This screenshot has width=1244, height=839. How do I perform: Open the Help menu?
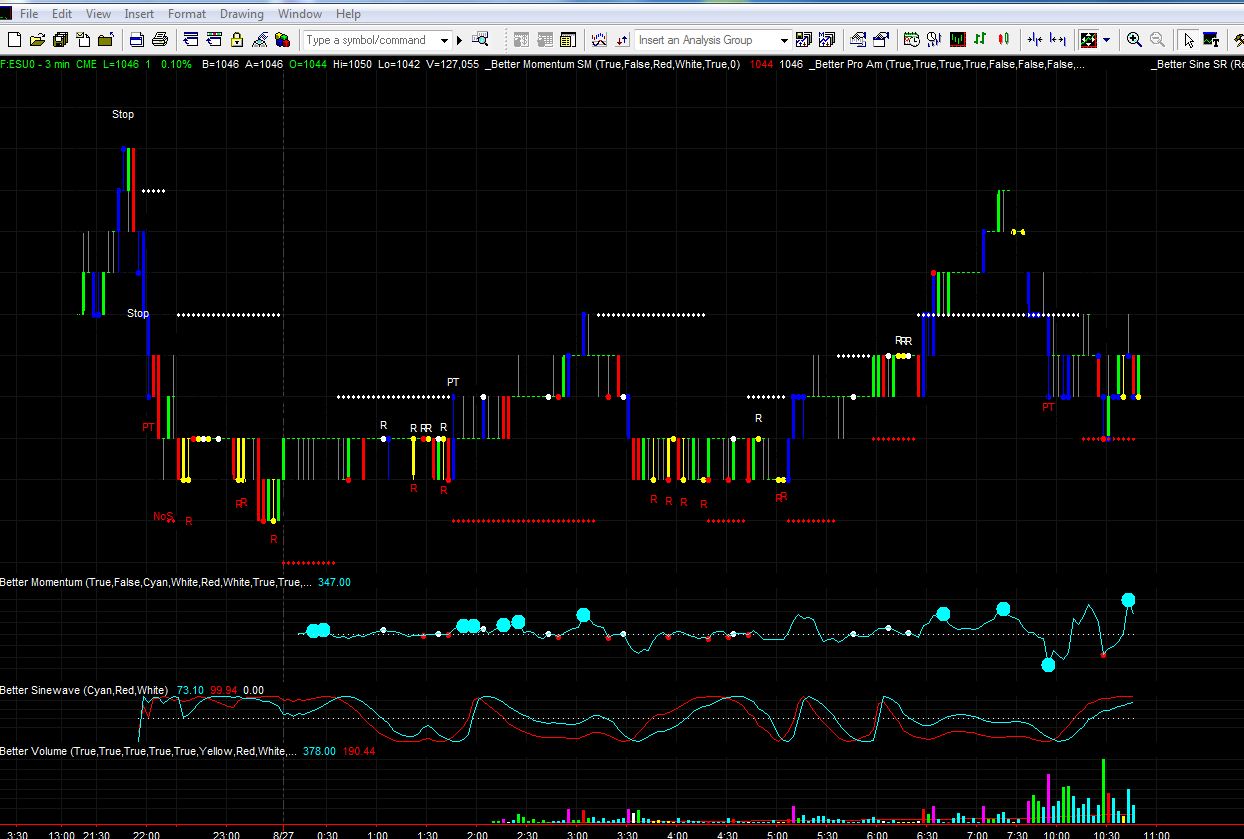coord(348,14)
